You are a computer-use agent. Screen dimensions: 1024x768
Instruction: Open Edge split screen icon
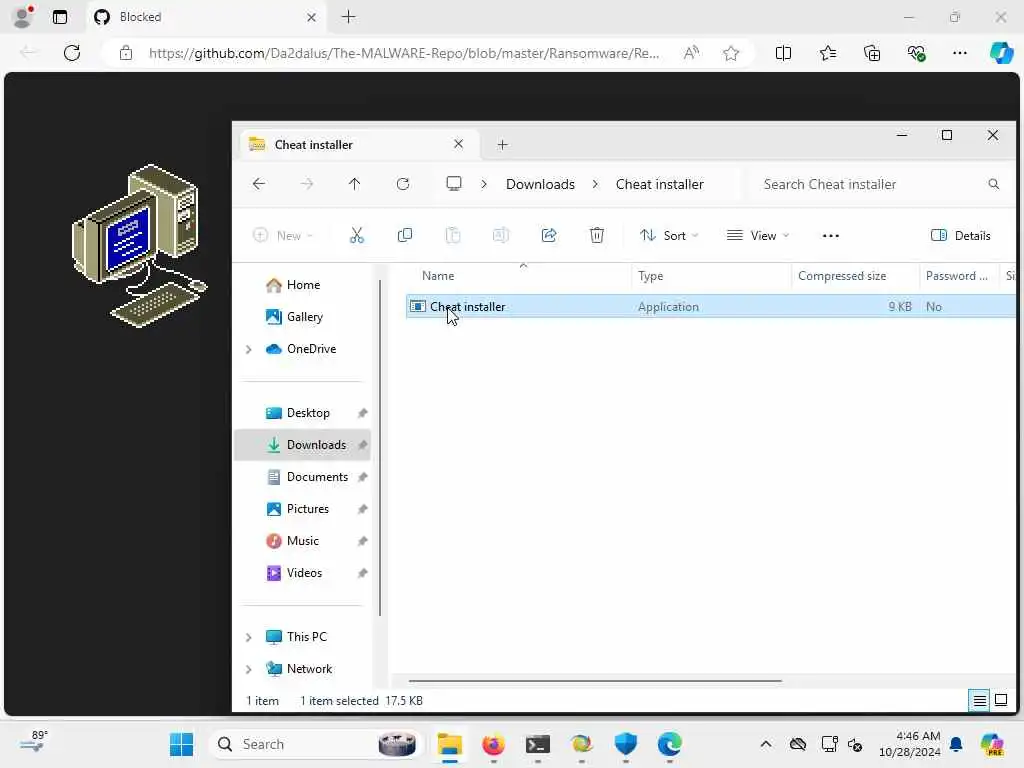(x=783, y=53)
